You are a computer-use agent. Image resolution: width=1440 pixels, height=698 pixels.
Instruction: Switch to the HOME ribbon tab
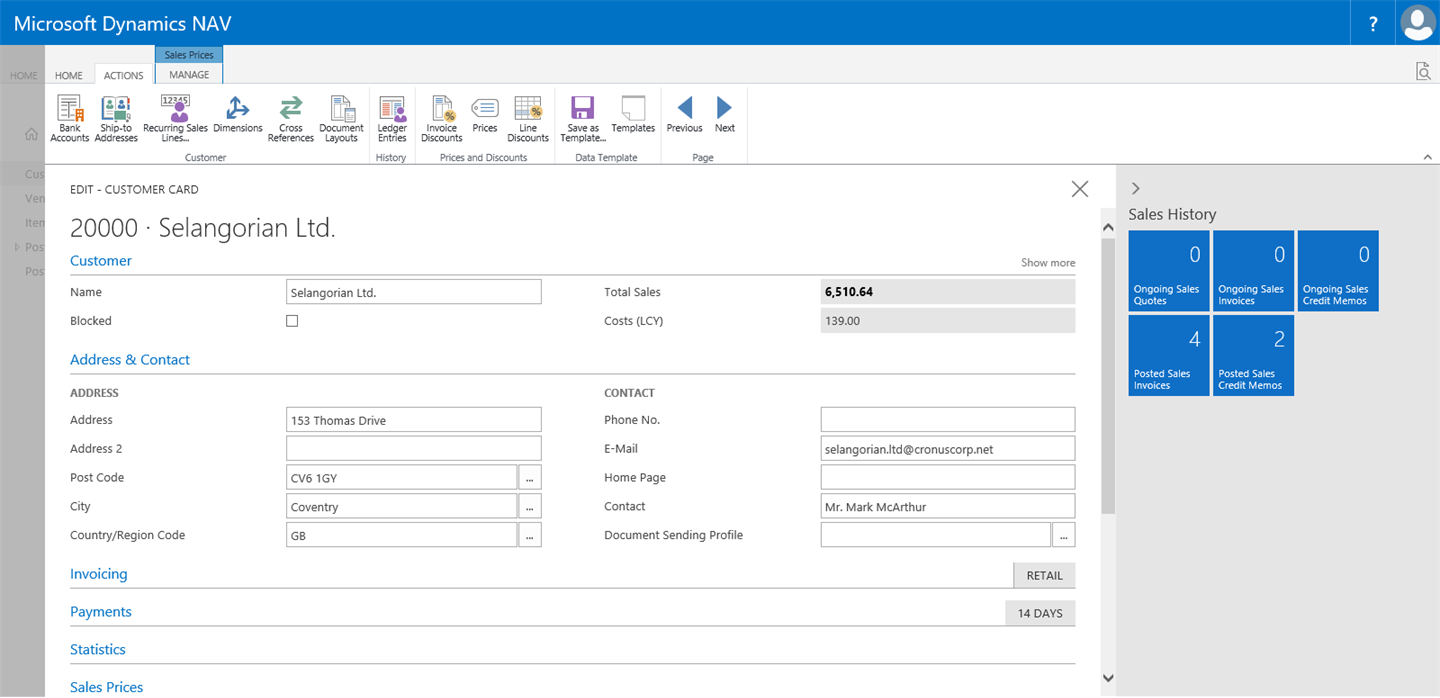pos(69,75)
